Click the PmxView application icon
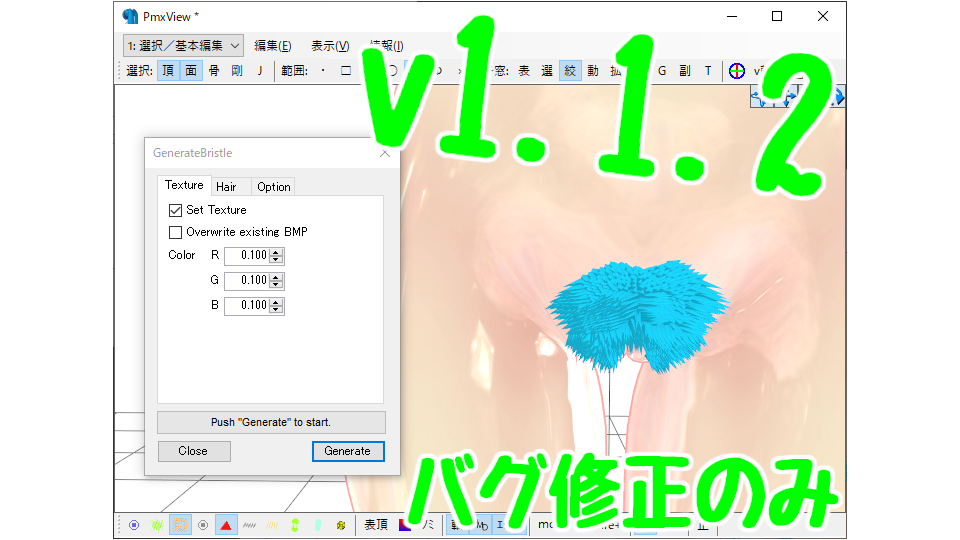This screenshot has width=960, height=540. 130,17
